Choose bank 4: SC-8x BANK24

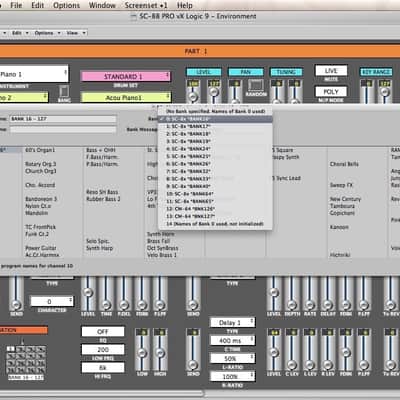point(215,149)
